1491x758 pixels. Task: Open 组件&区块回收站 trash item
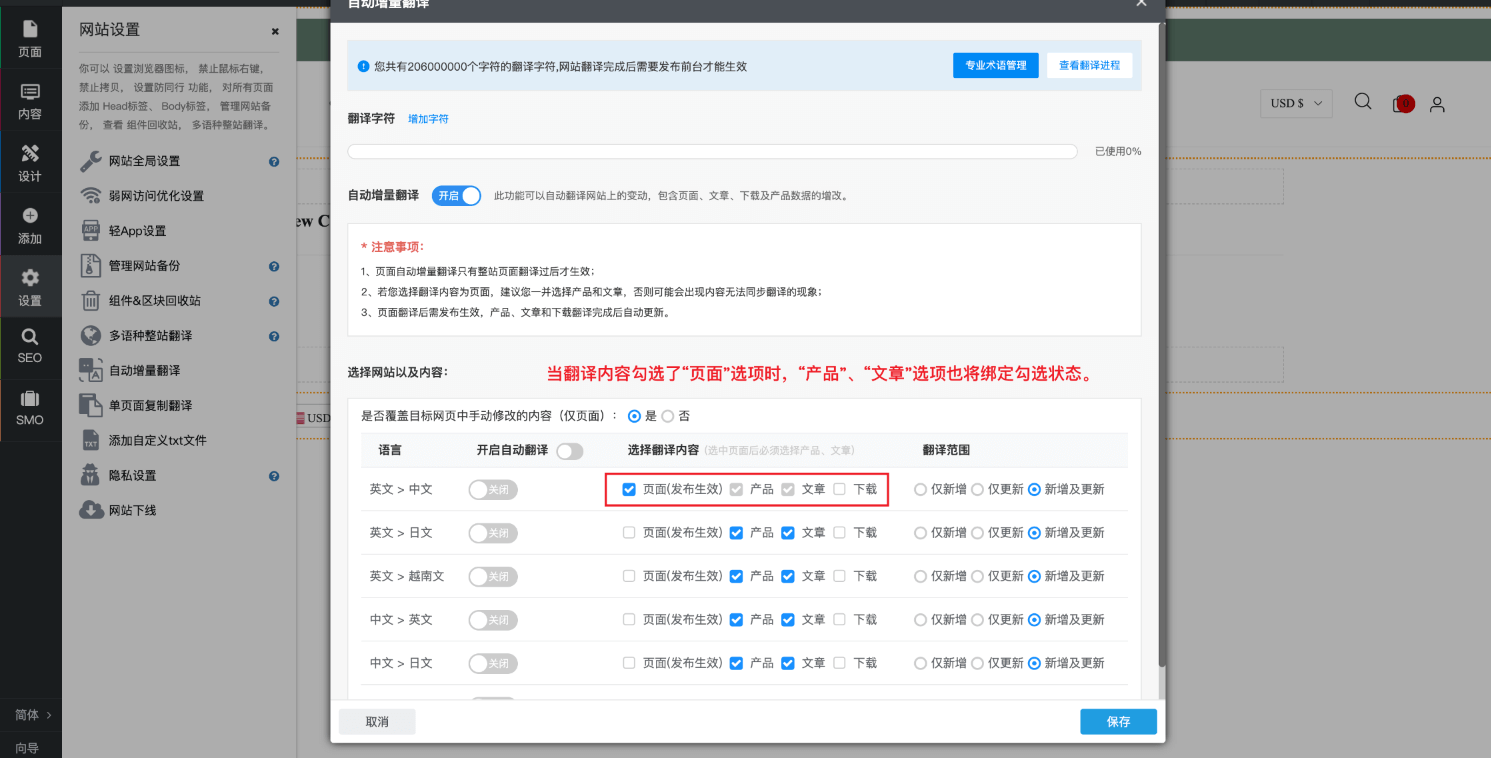154,301
